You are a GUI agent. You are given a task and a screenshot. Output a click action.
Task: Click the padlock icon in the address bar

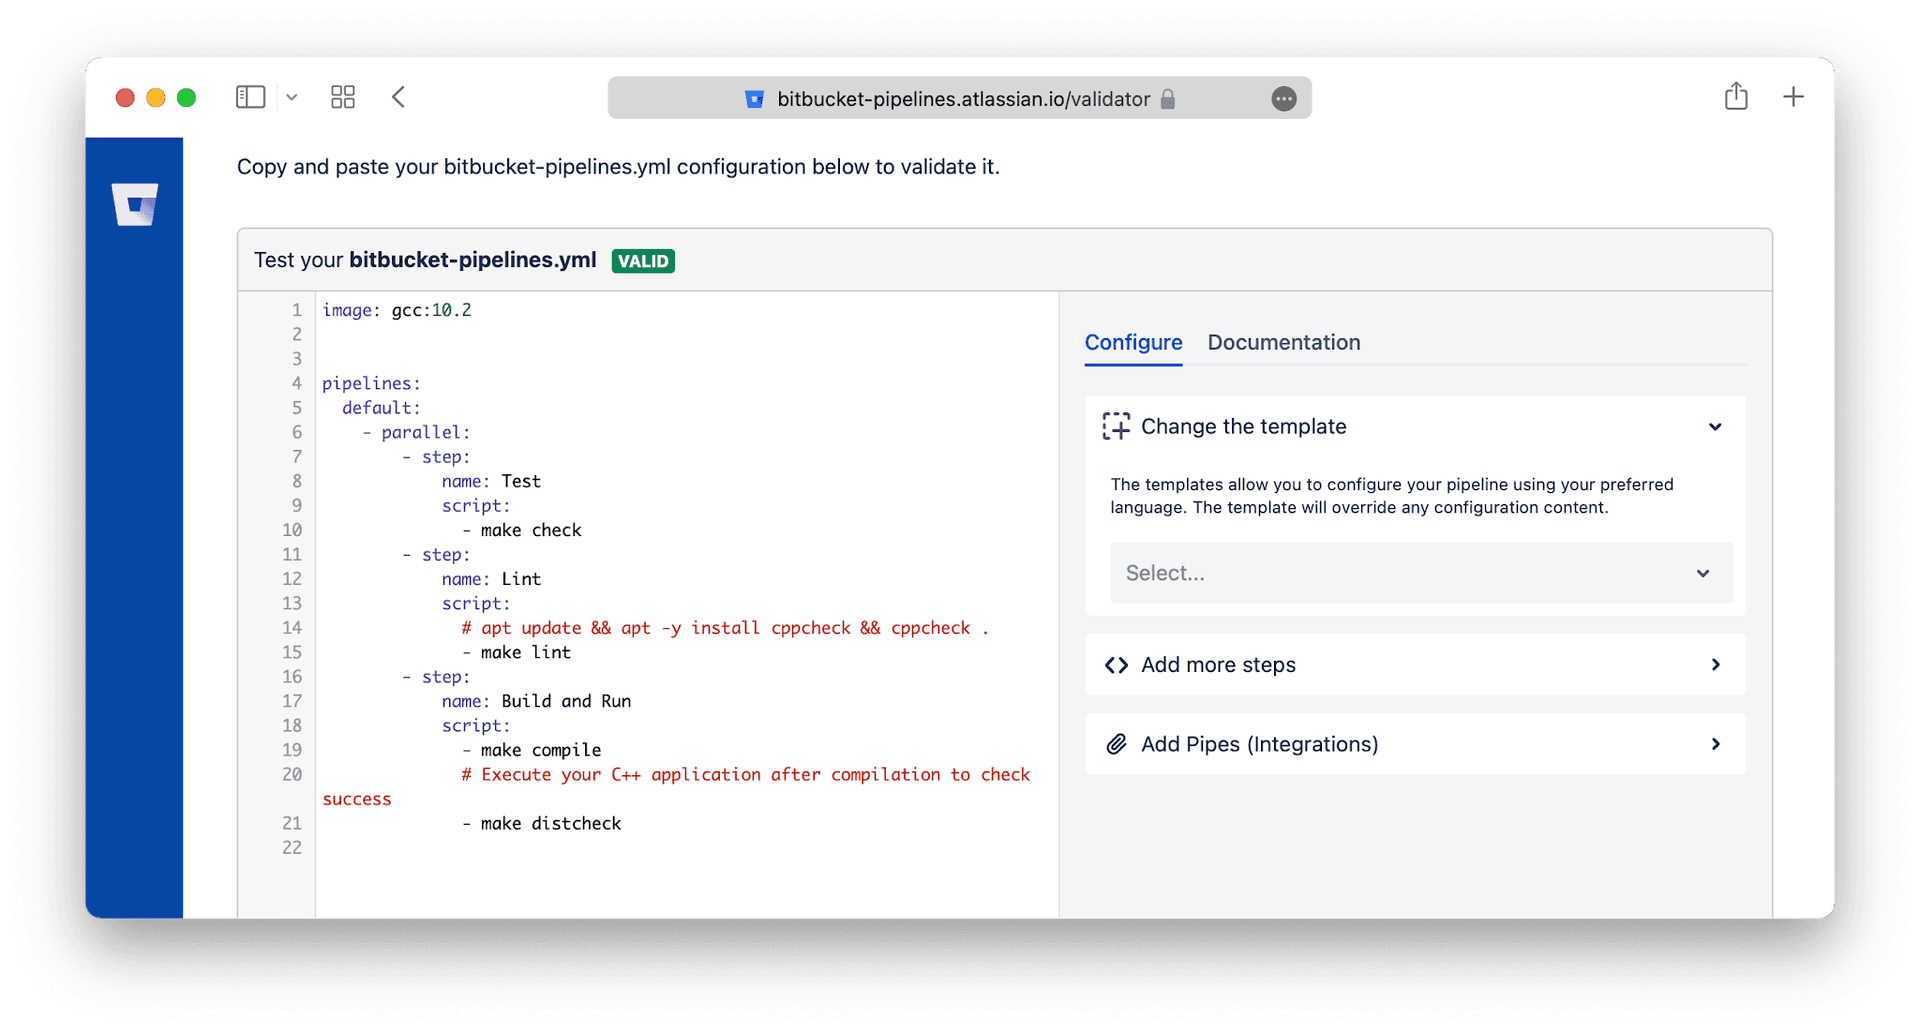(1167, 99)
